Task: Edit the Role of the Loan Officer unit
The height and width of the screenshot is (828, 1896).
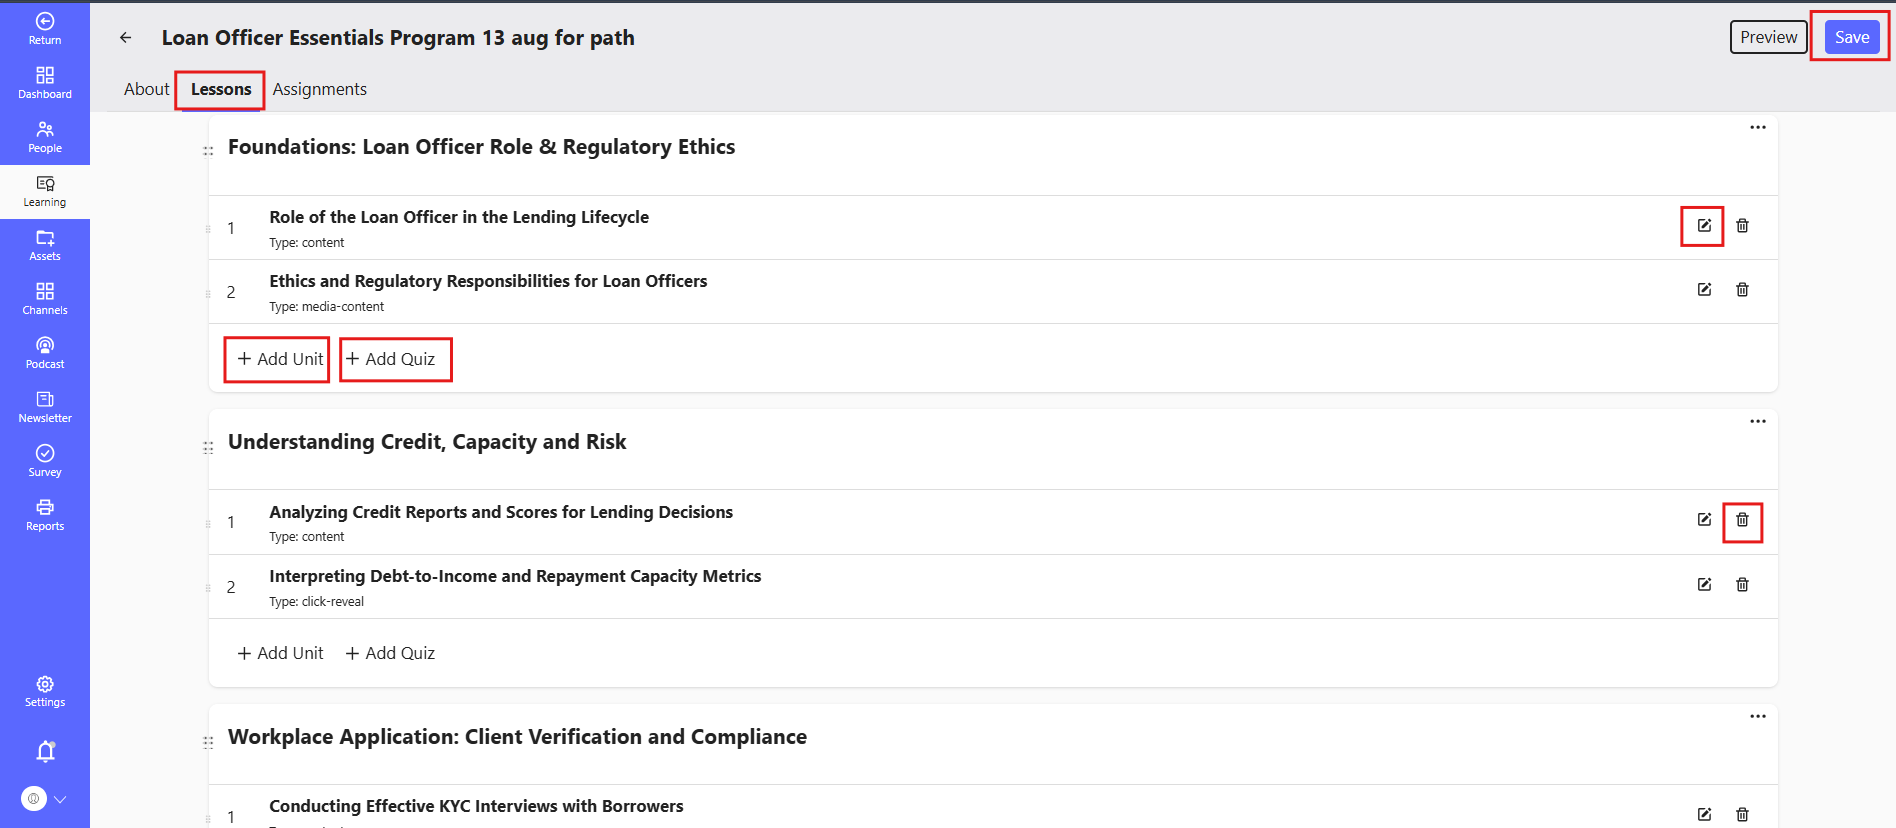Action: (x=1704, y=226)
